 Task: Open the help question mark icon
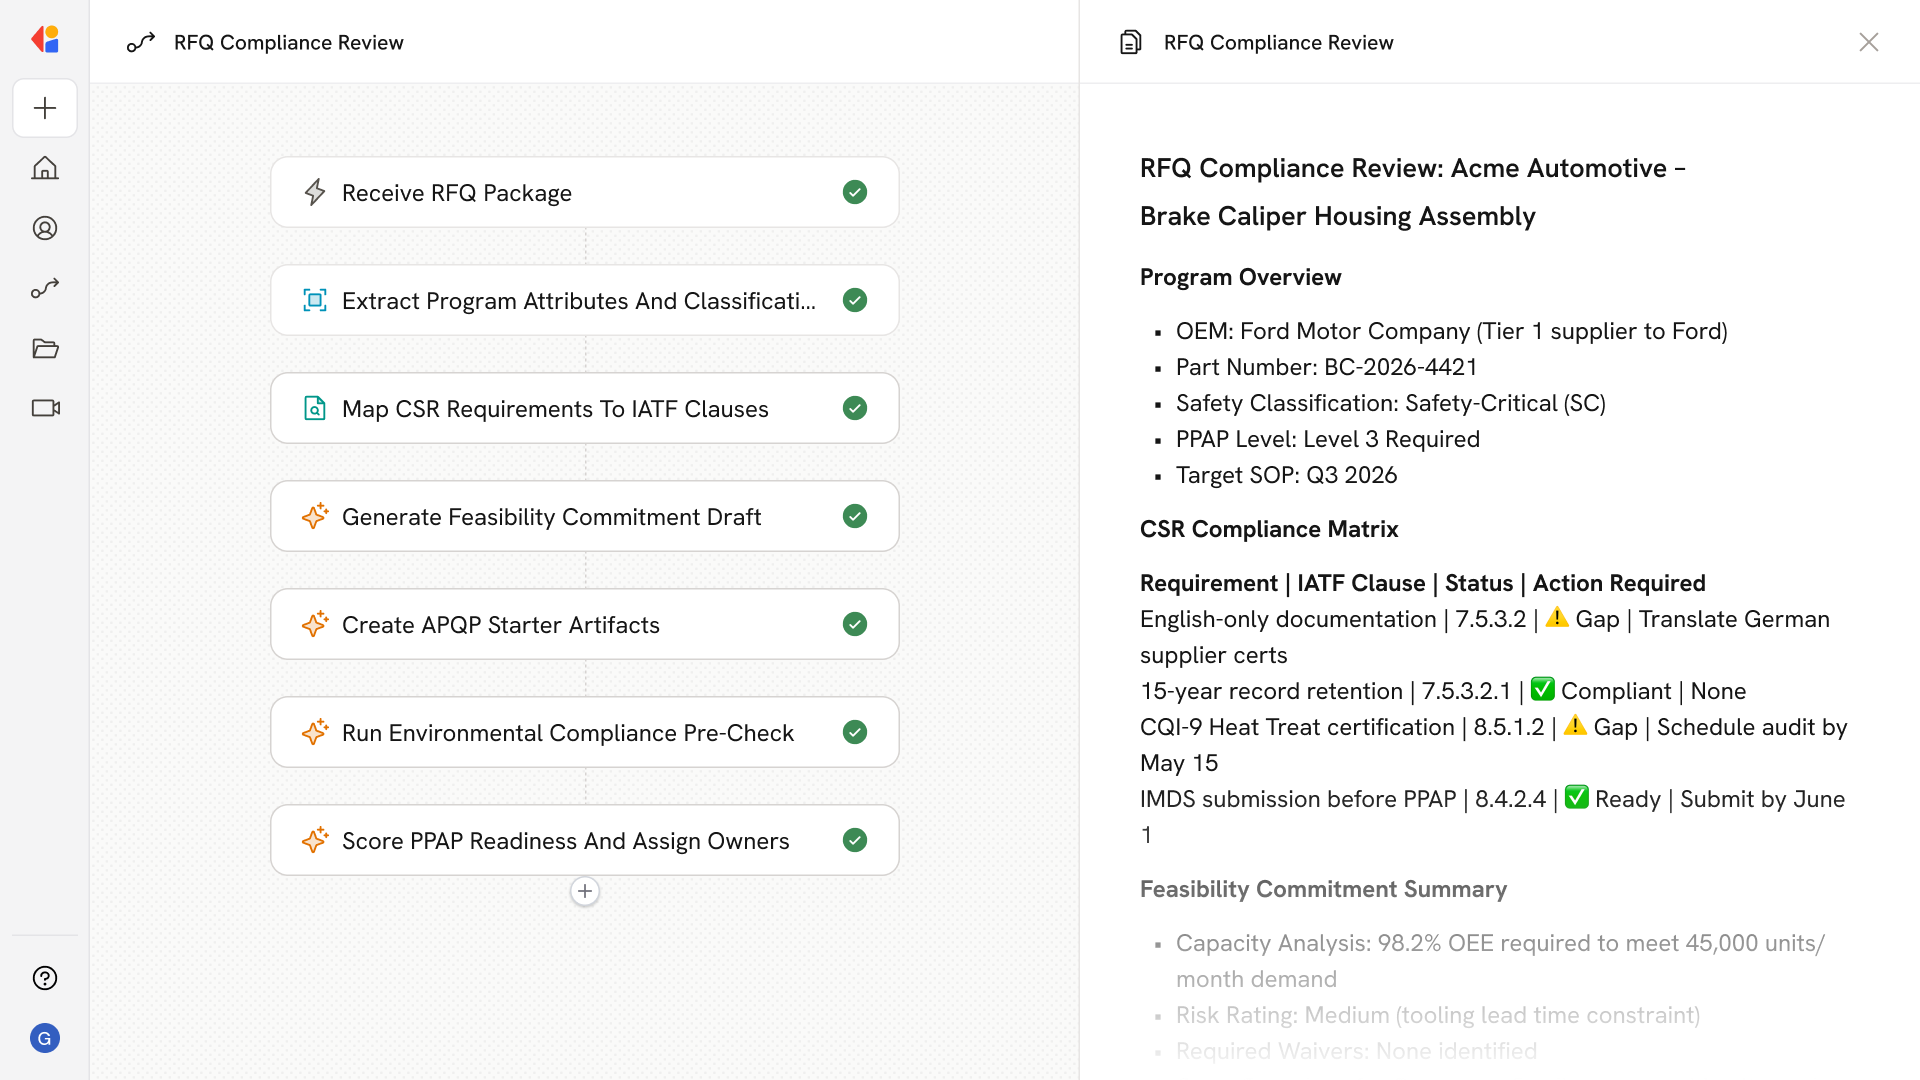click(45, 978)
